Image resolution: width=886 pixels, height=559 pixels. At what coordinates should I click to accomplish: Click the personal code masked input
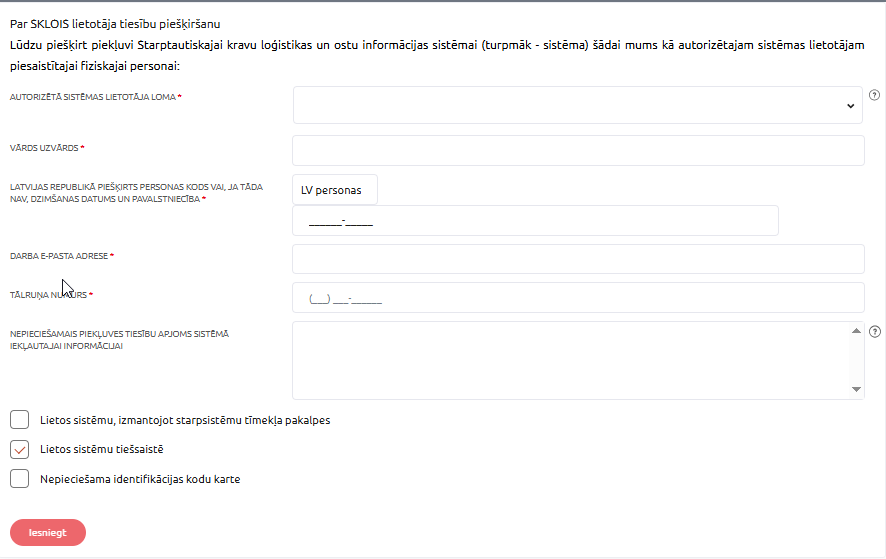point(535,221)
